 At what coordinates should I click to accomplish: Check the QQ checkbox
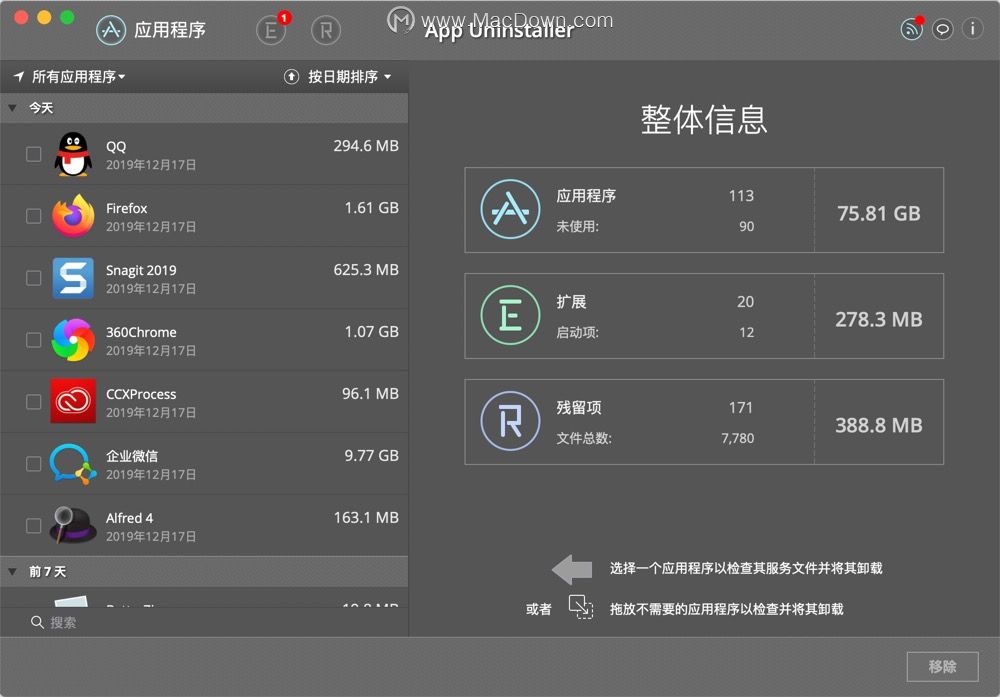point(34,154)
